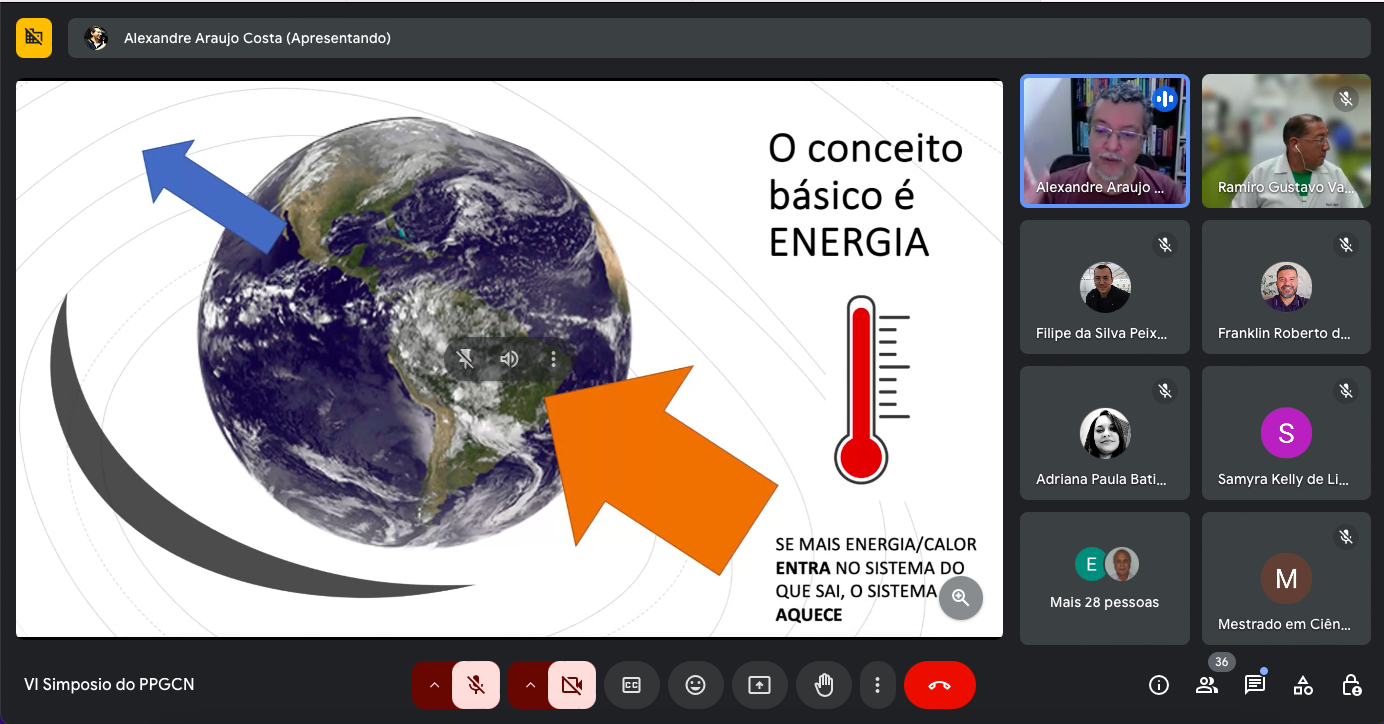The width and height of the screenshot is (1384, 724).
Task: Click Filipe da Silva Peix... participant avatar
Action: tap(1105, 288)
